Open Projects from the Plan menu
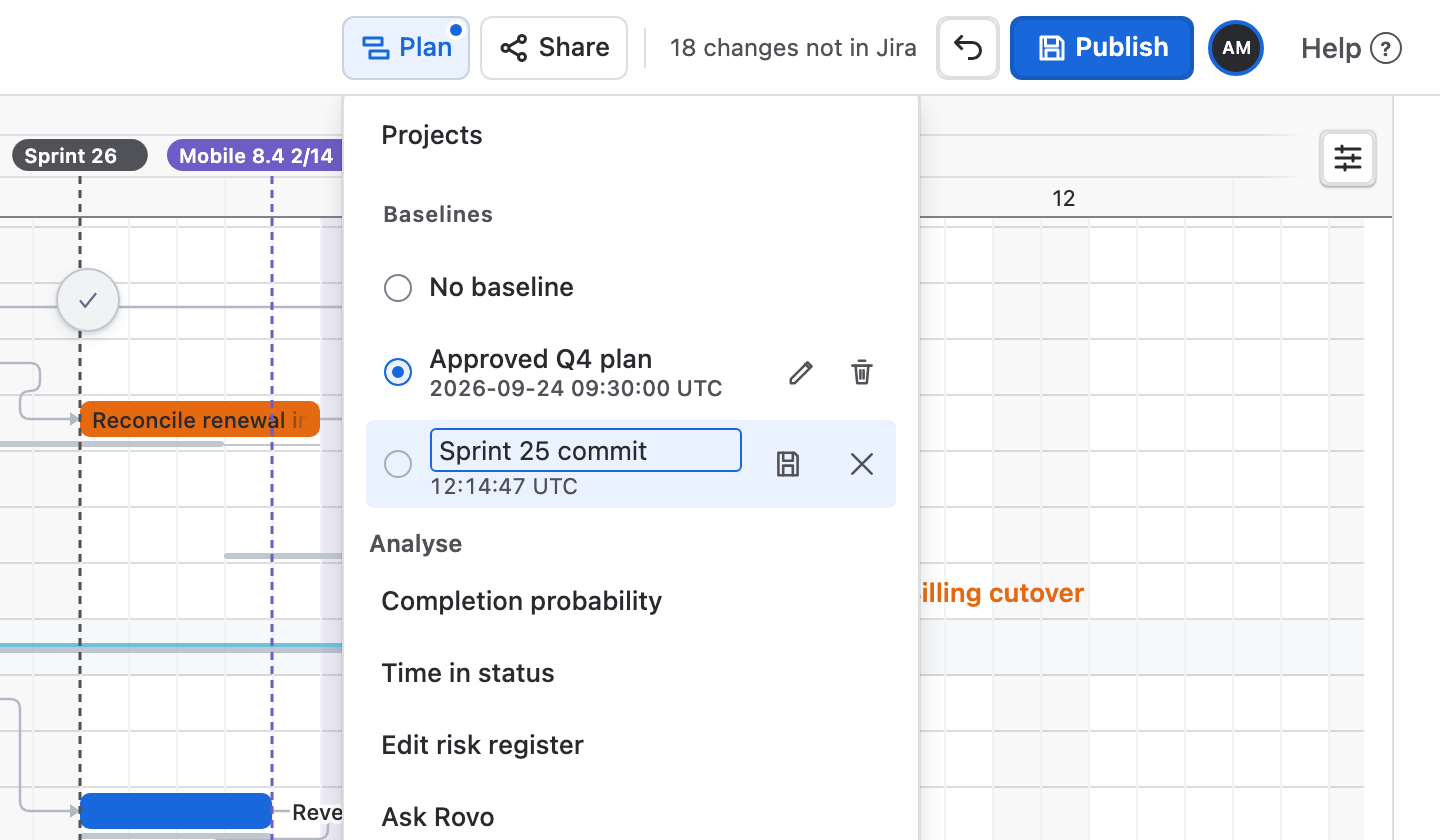 pyautogui.click(x=432, y=135)
